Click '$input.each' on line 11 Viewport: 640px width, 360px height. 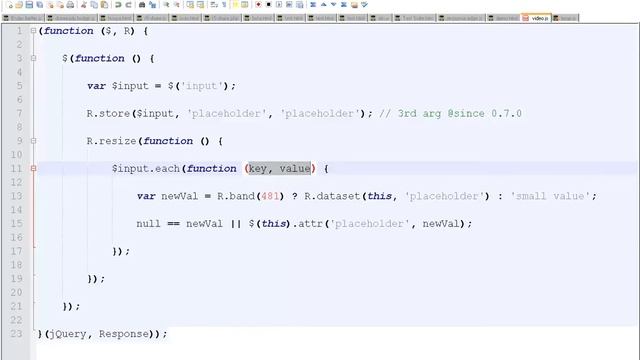[x=146, y=169]
